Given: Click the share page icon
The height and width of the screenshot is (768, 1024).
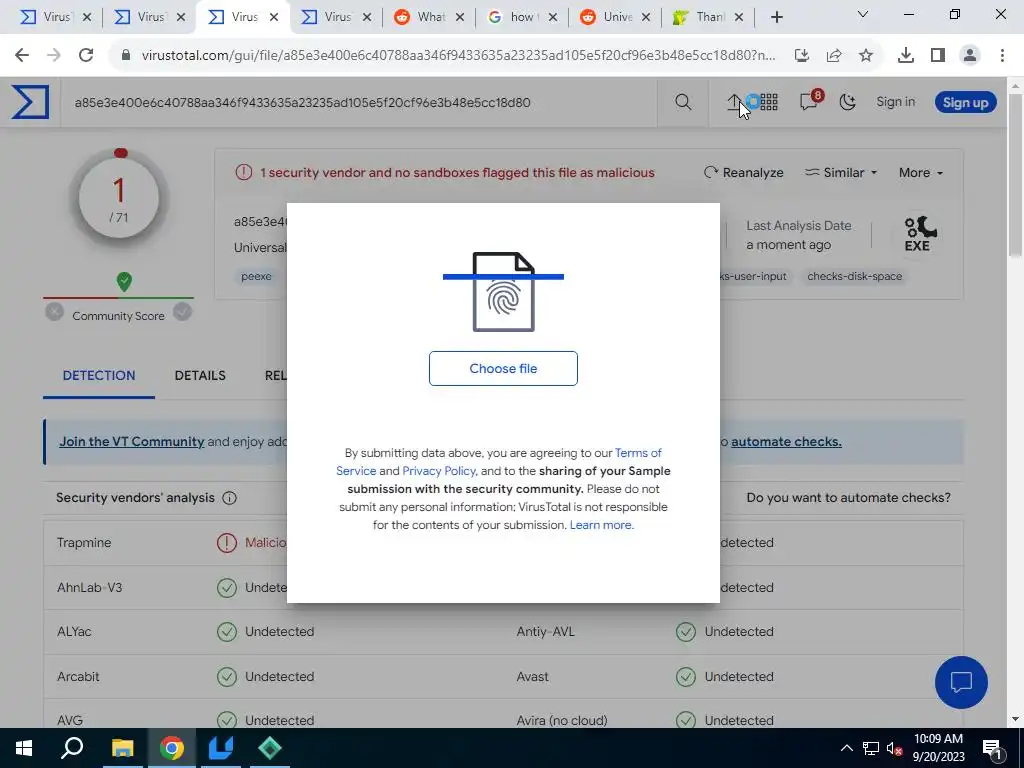Looking at the screenshot, I should (x=834, y=56).
